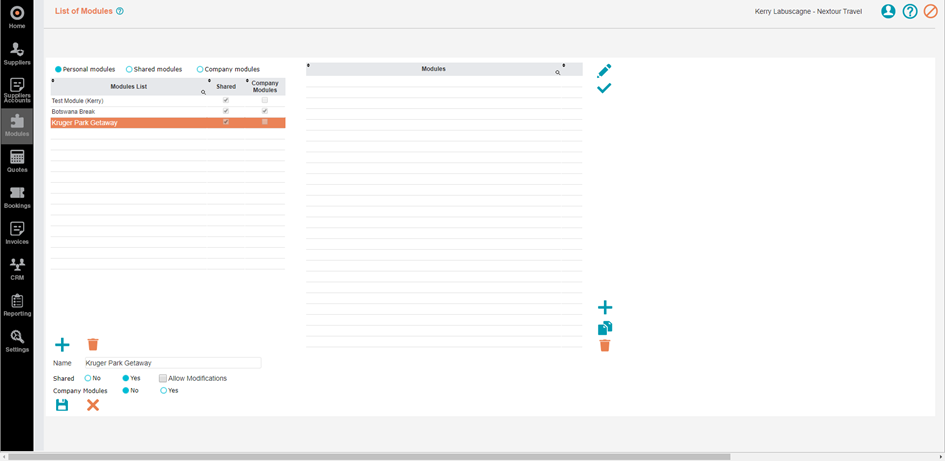Set Shared option to Yes
The image size is (945, 461).
(x=126, y=378)
